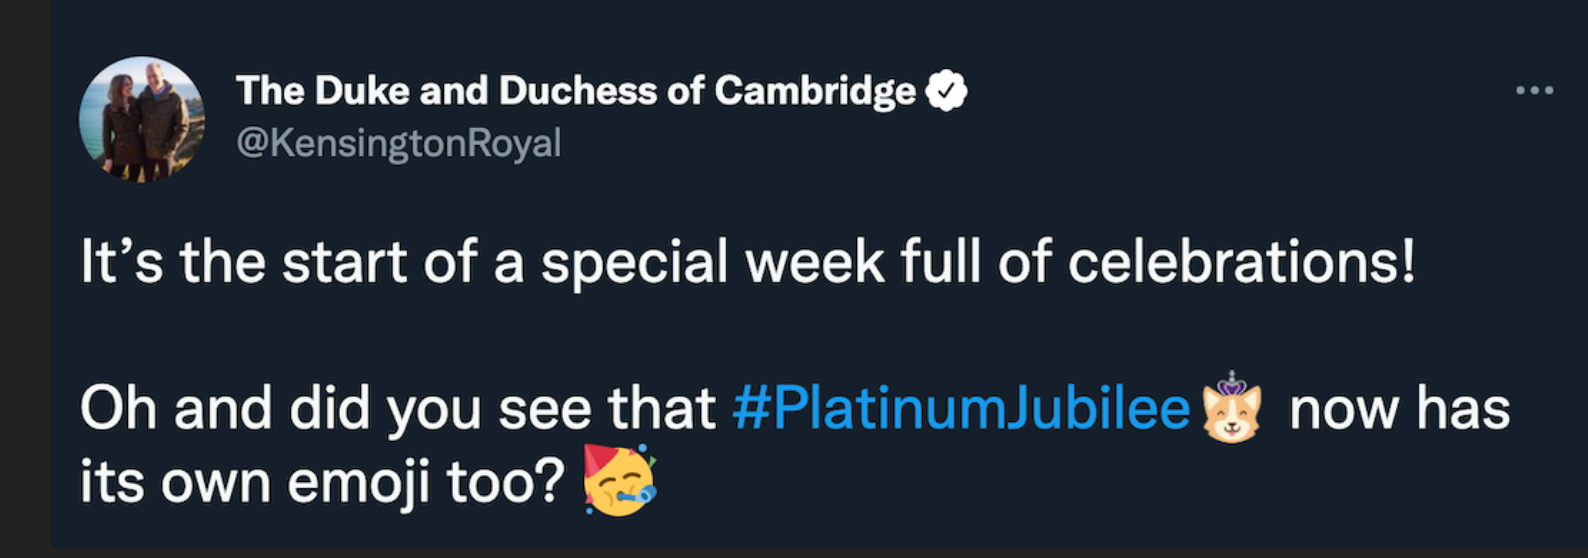The width and height of the screenshot is (1588, 558).
Task: Click the word "Cambridge" in the display name
Action: (x=815, y=92)
